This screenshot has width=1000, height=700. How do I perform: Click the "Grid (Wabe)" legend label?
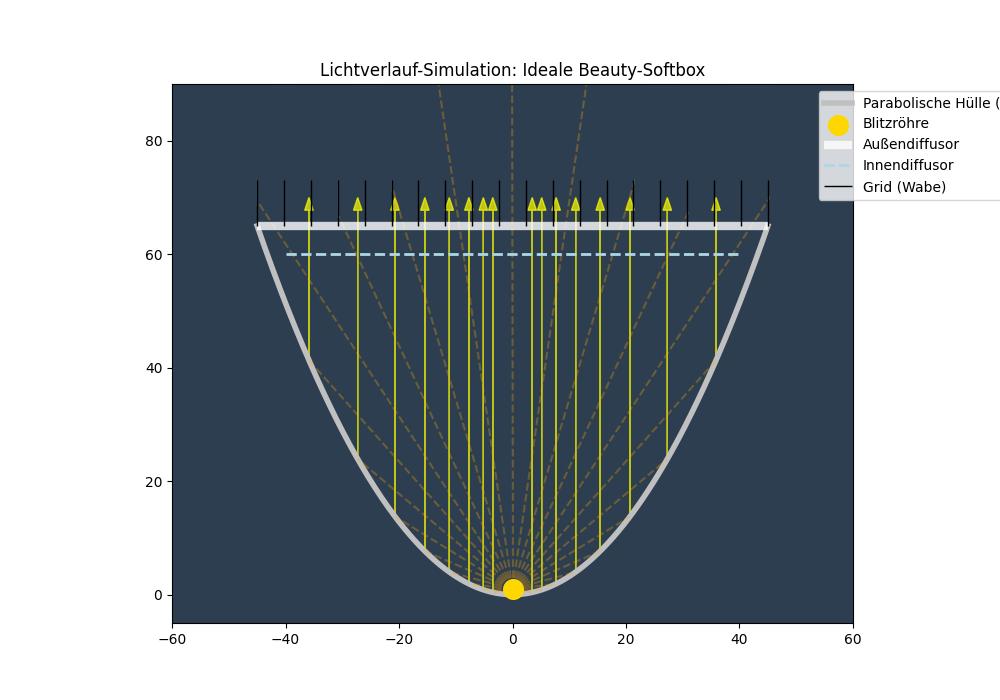904,187
